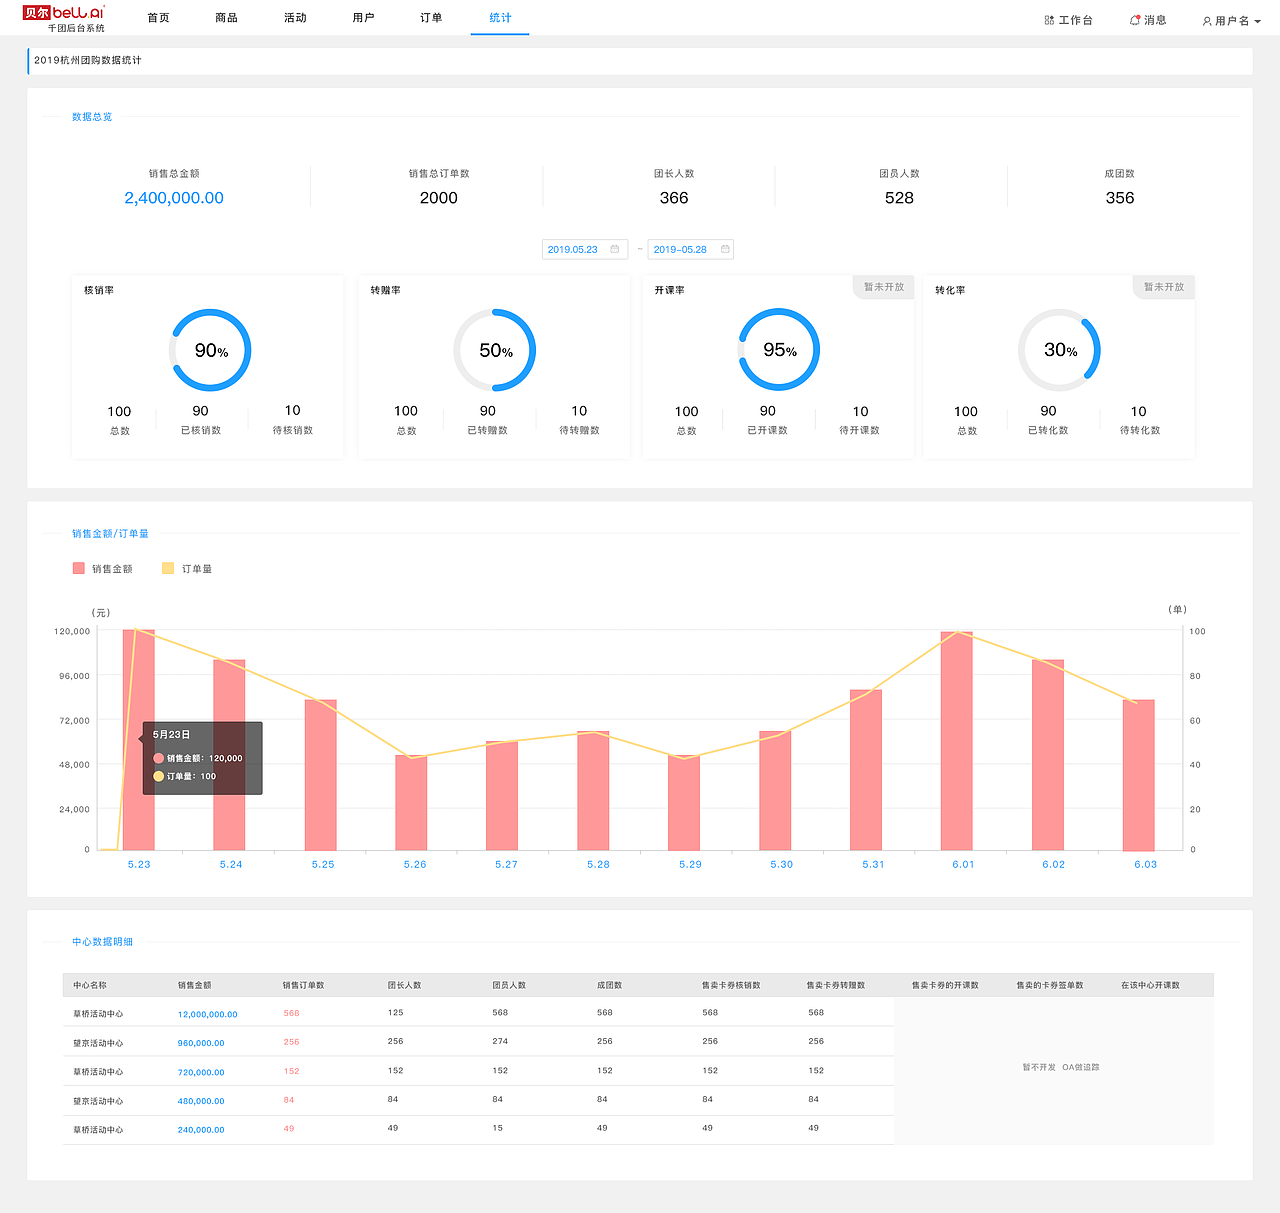
Task: Toggle the 订单量 legend swatch
Action: tap(168, 568)
